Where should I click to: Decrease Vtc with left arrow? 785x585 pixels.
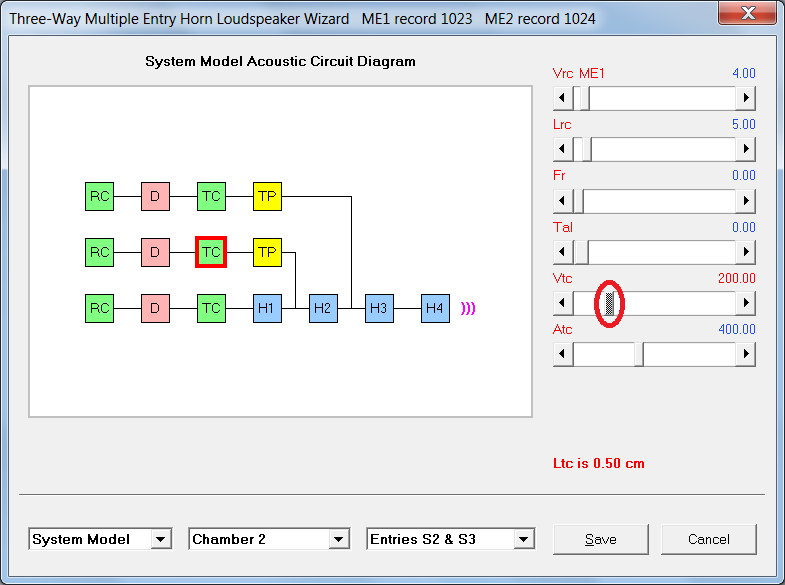click(x=563, y=303)
